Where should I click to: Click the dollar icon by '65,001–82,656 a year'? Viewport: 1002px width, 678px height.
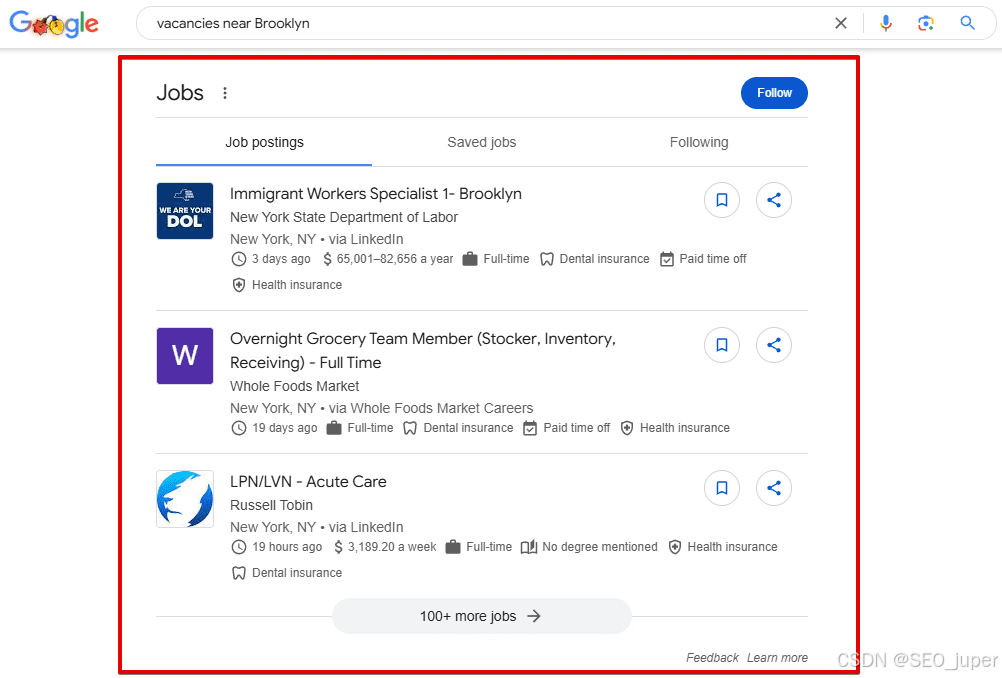327,259
